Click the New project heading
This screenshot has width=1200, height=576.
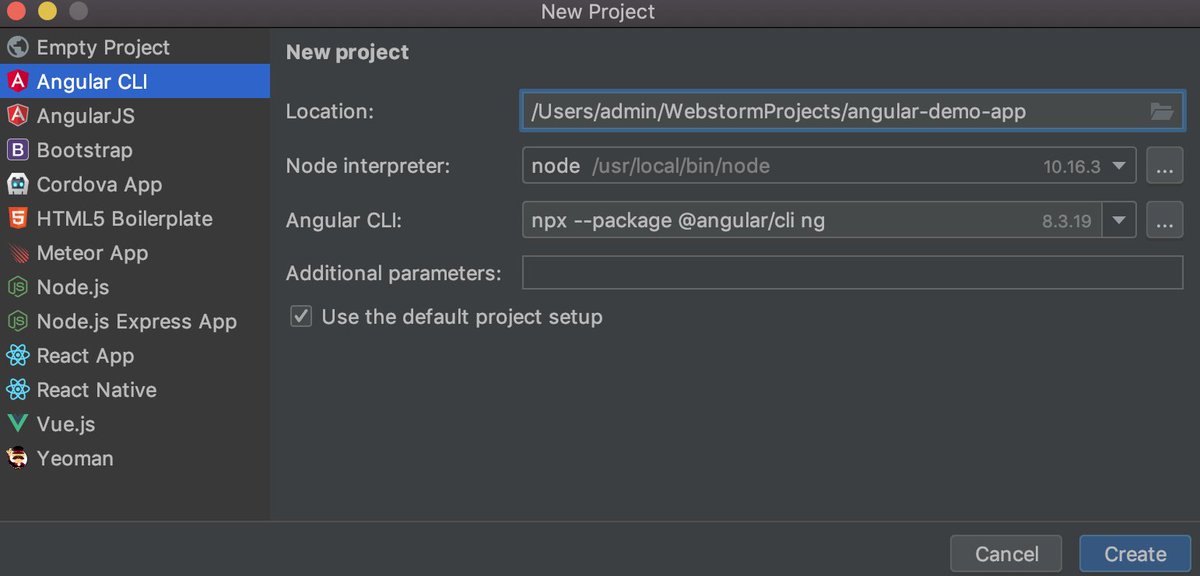point(347,52)
